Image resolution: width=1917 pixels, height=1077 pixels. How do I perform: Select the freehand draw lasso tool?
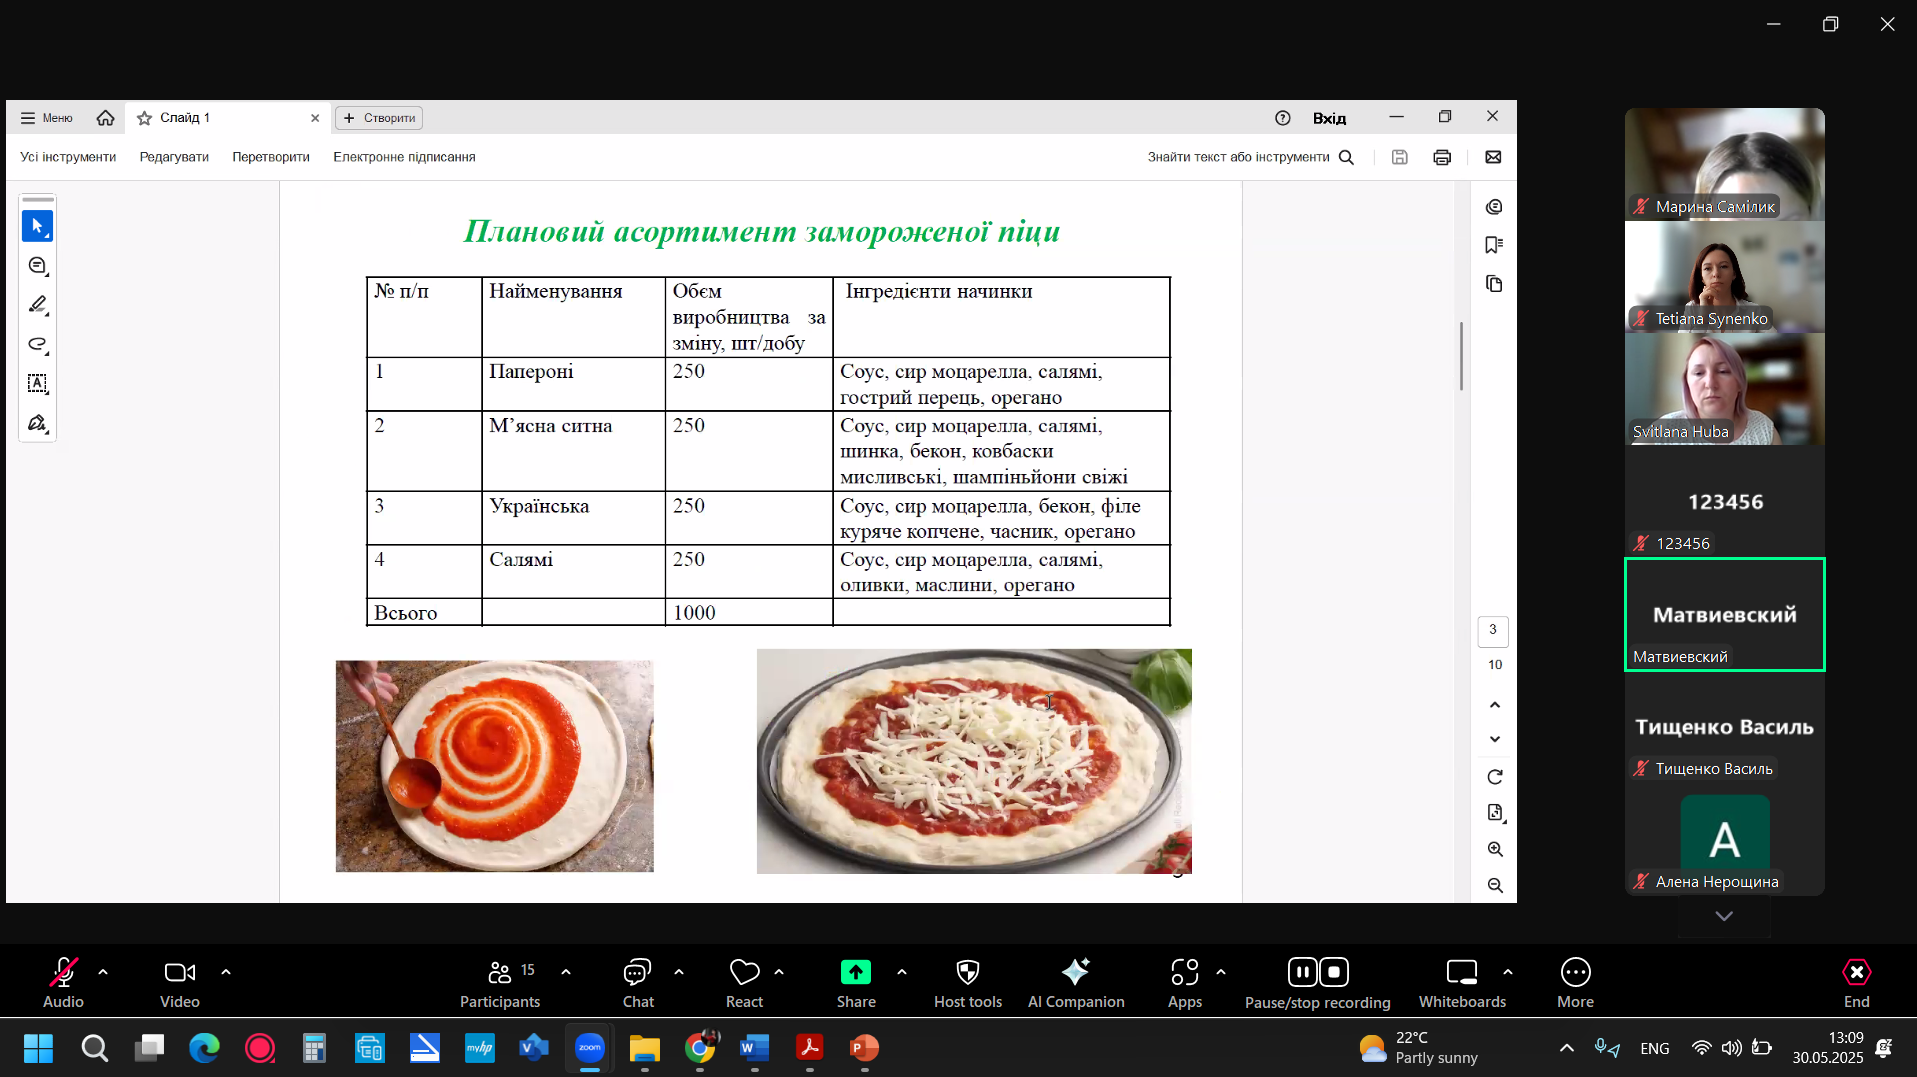point(37,344)
